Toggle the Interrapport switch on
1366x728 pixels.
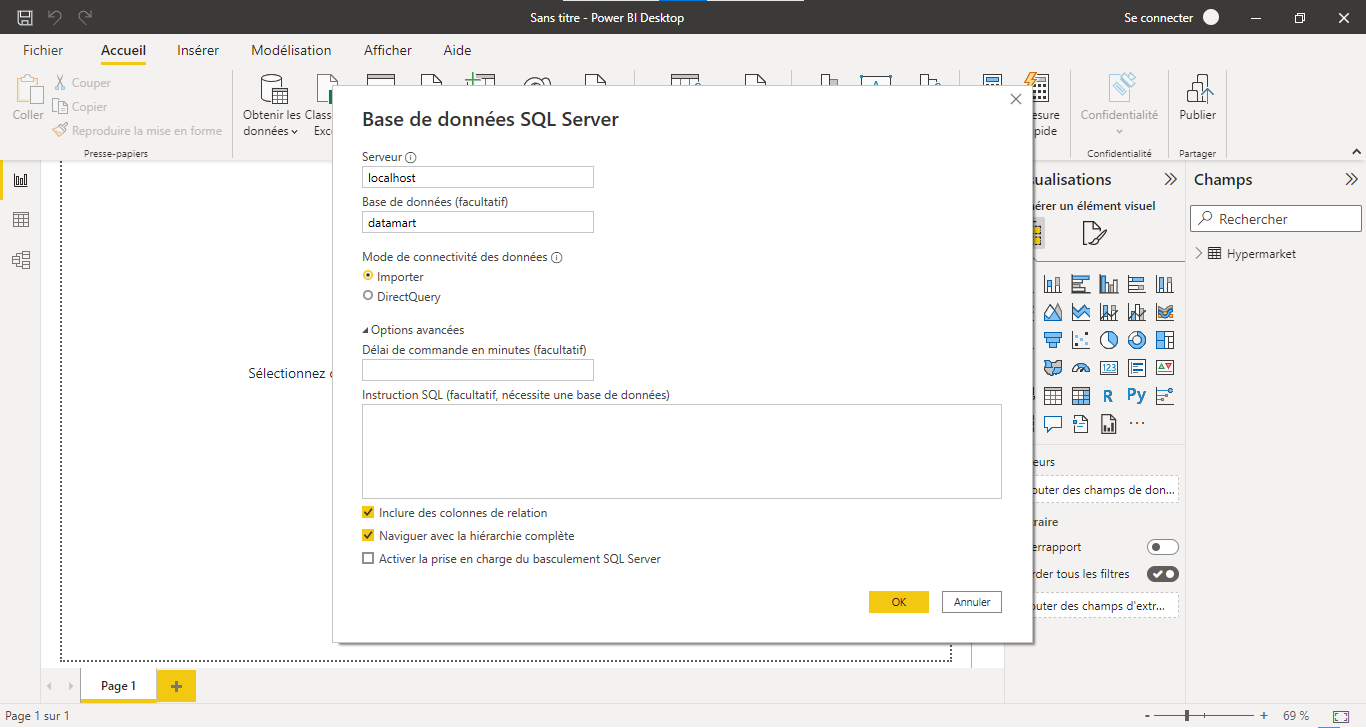(x=1163, y=547)
